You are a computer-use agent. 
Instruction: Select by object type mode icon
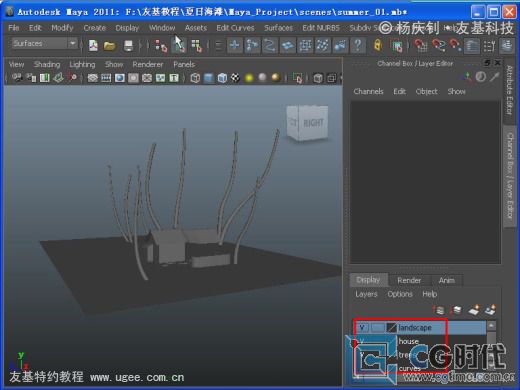pos(179,46)
